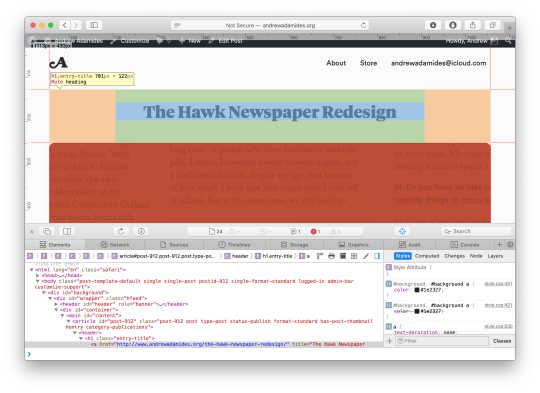Screen dimensions: 540x393
Task: Click the Safari address bar
Action: click(270, 25)
